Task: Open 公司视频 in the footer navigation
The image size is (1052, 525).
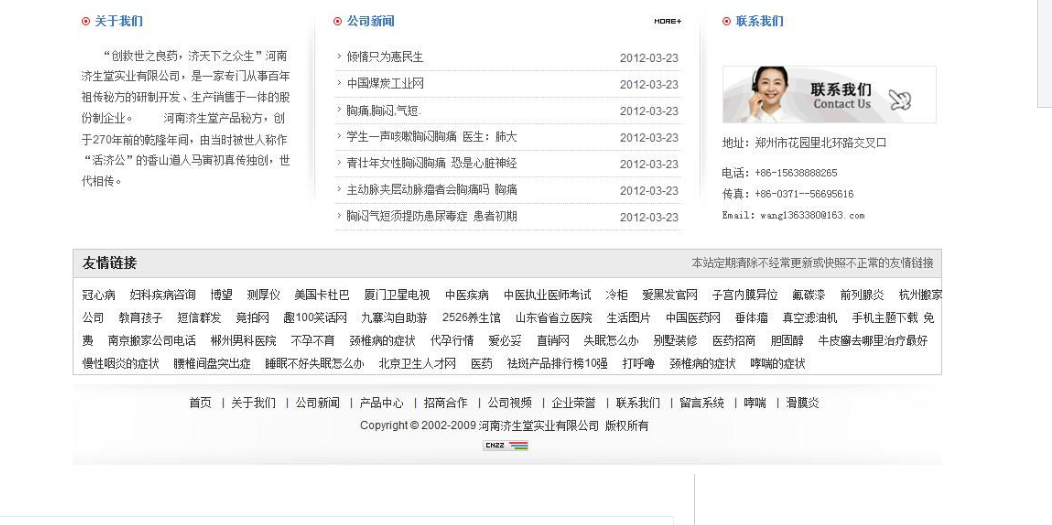Action: click(x=509, y=403)
